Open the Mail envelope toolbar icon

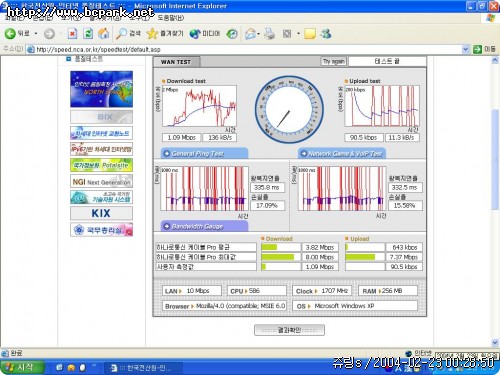click(250, 33)
